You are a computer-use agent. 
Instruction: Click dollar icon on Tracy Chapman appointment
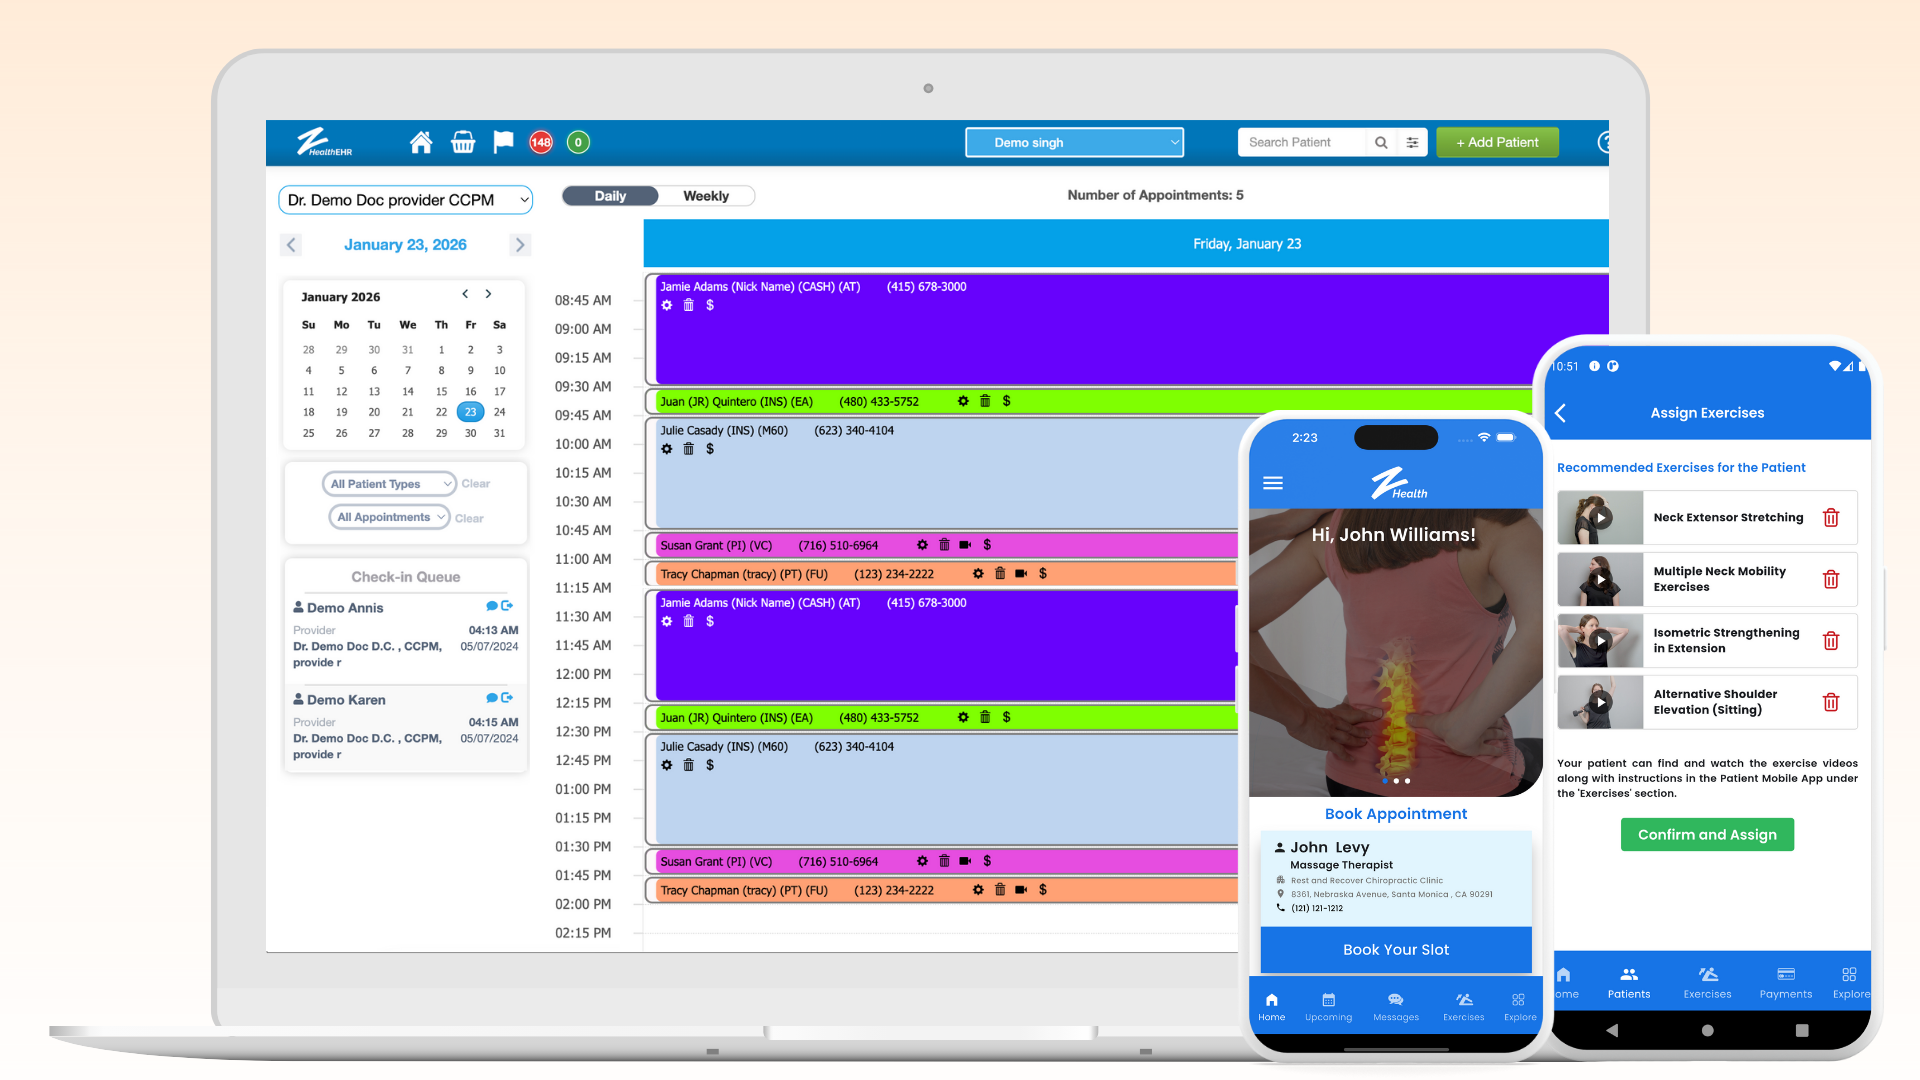pos(1043,574)
